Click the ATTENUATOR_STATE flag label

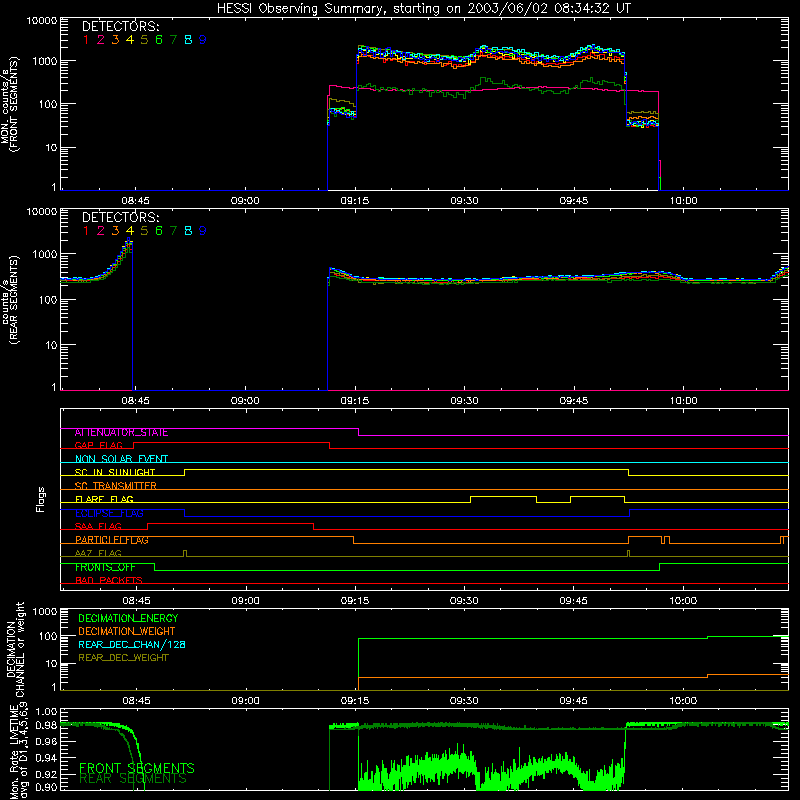[121, 433]
